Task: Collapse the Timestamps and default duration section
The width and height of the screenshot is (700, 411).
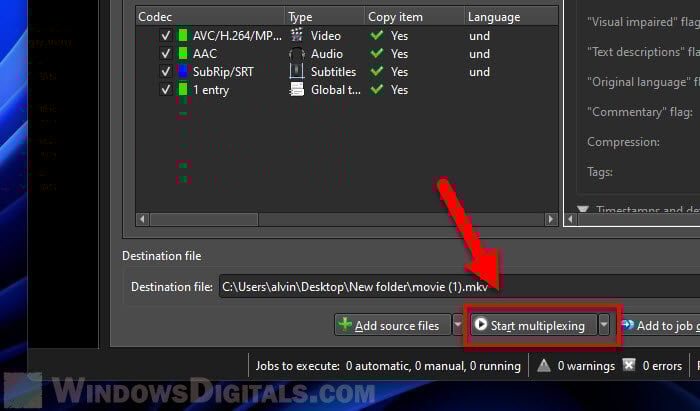Action: click(x=582, y=209)
